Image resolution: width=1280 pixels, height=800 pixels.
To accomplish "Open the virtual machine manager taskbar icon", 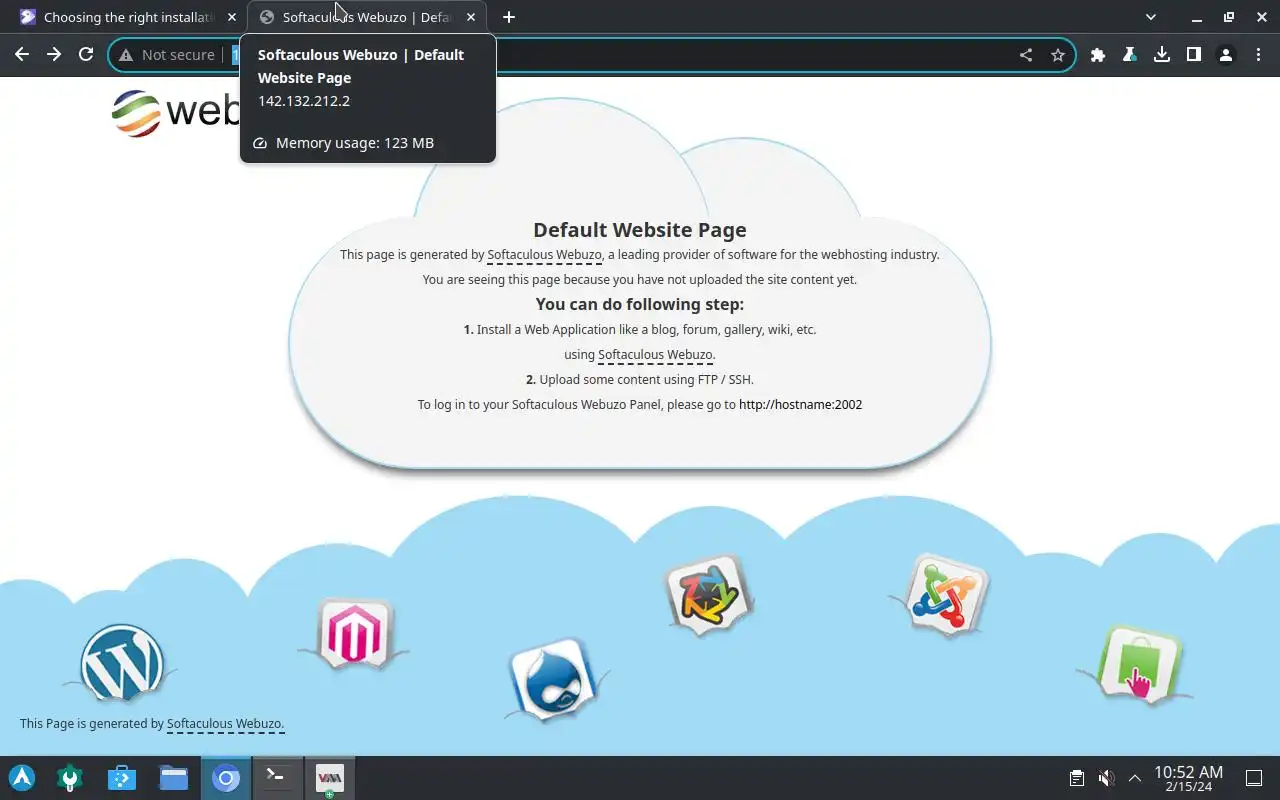I will (x=330, y=778).
